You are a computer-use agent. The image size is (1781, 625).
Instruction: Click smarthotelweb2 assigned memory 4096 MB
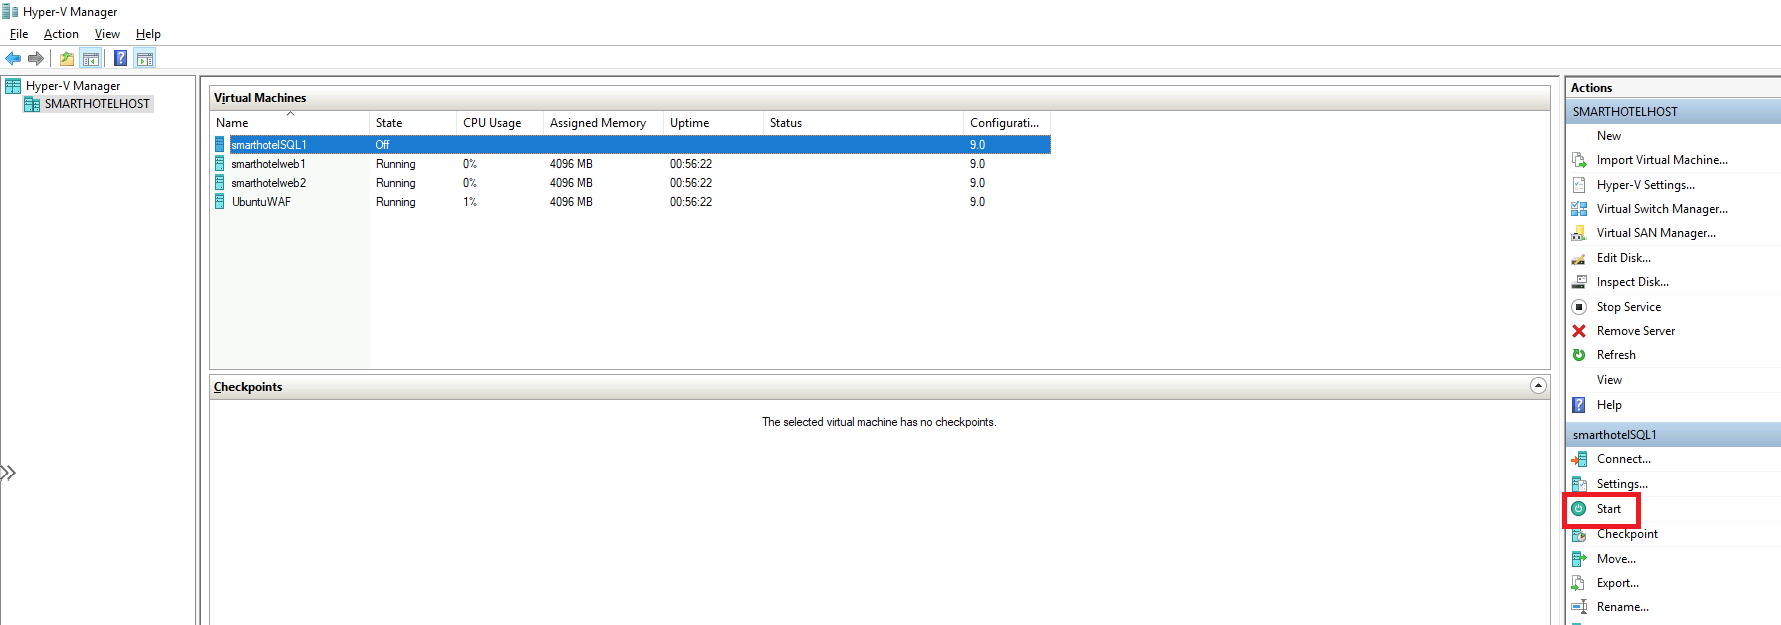tap(571, 183)
